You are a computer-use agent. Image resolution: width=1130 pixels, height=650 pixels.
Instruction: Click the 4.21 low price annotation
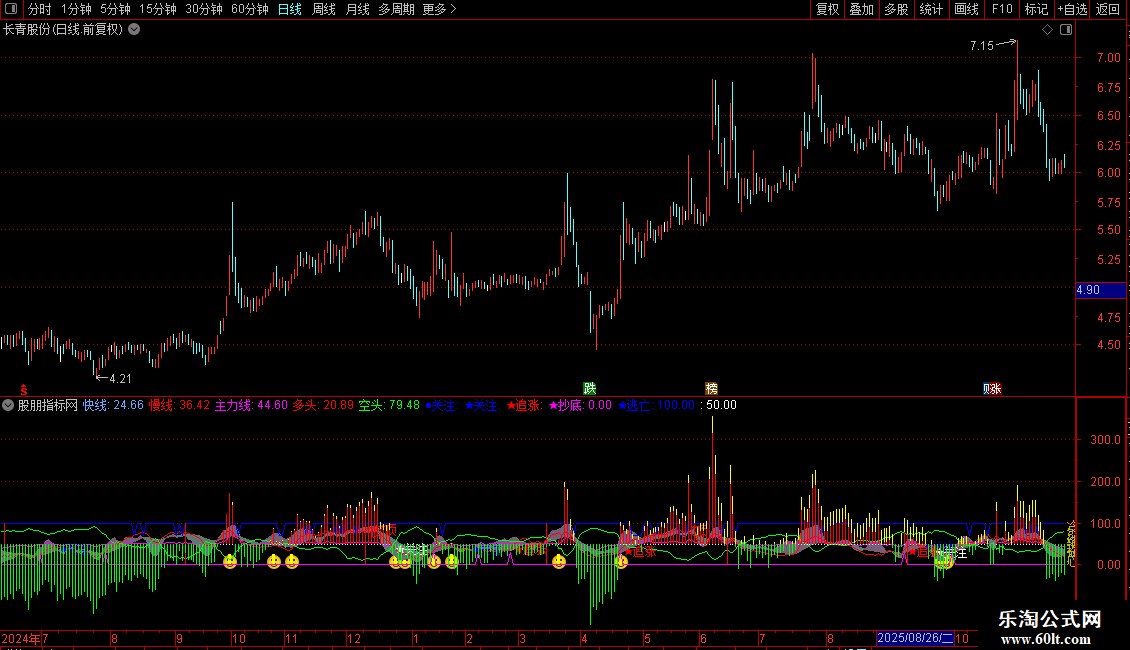click(120, 378)
